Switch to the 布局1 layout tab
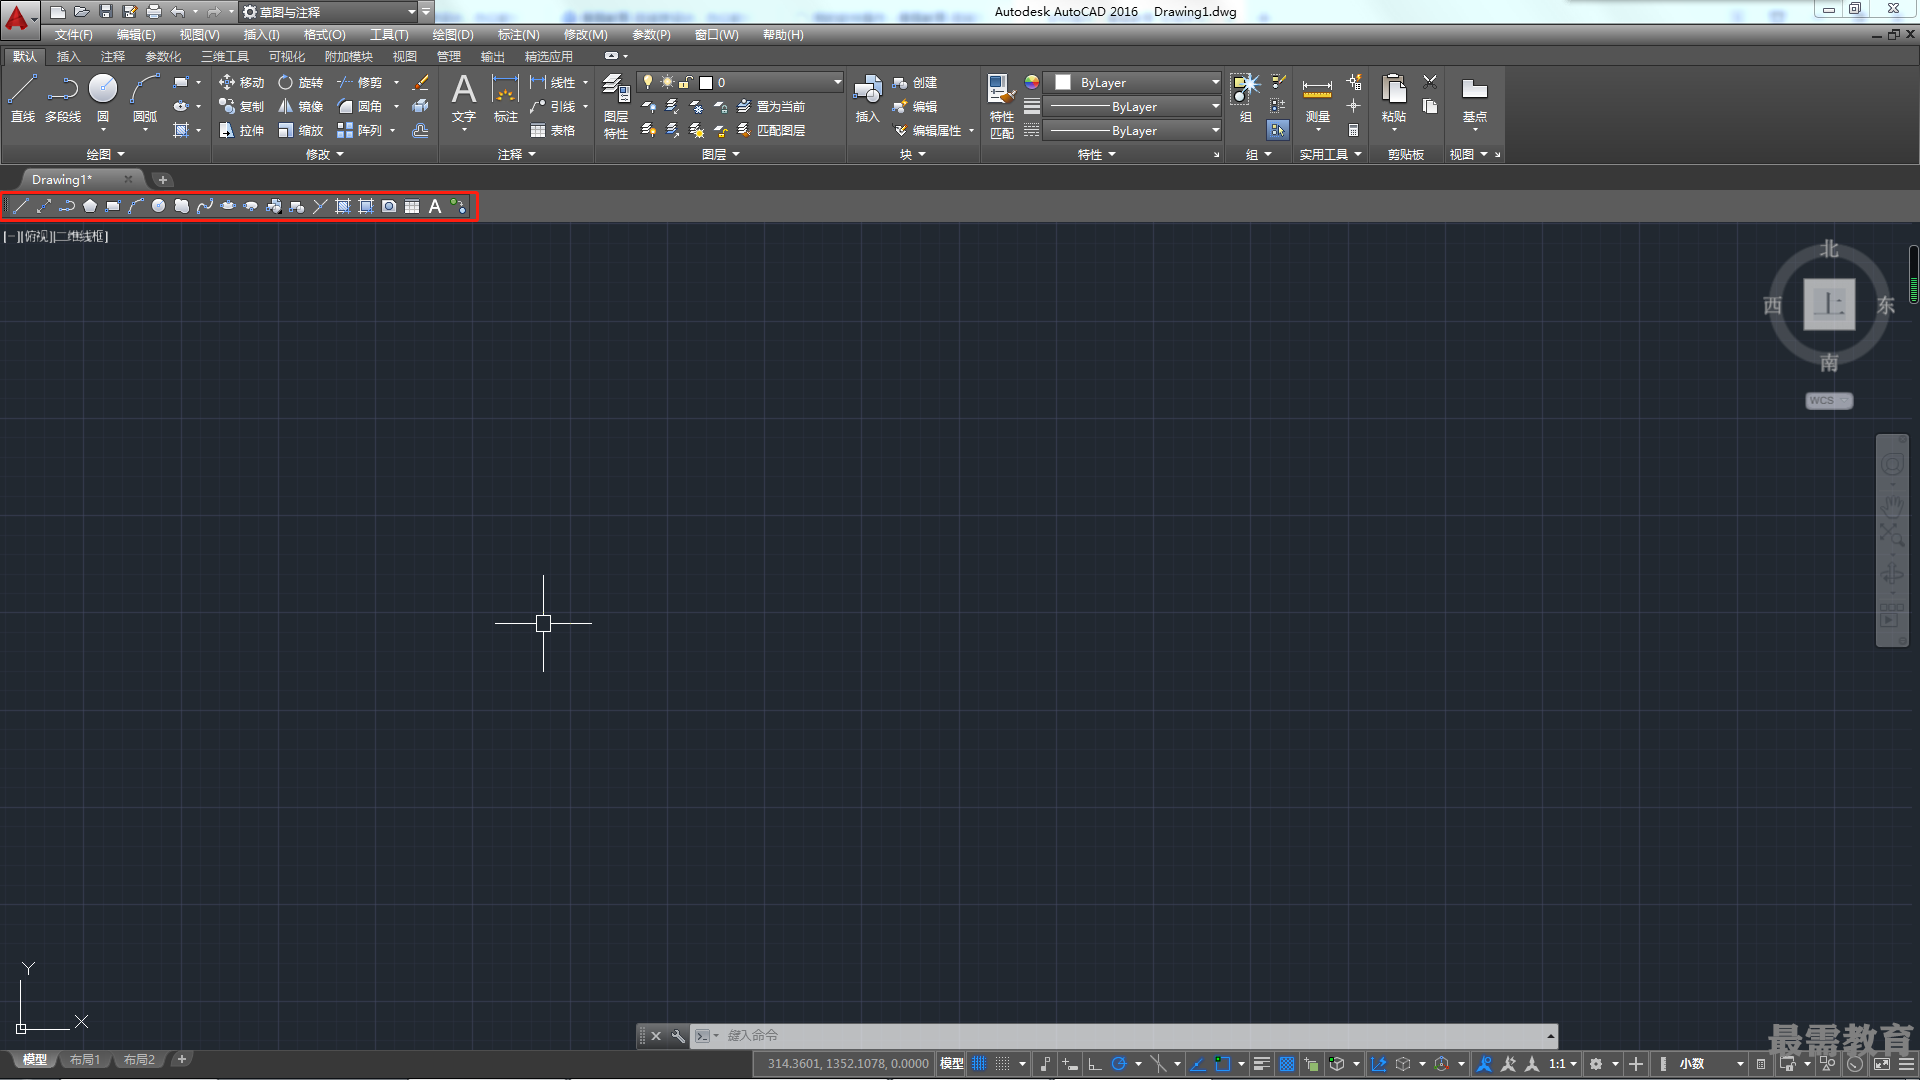 (85, 1060)
